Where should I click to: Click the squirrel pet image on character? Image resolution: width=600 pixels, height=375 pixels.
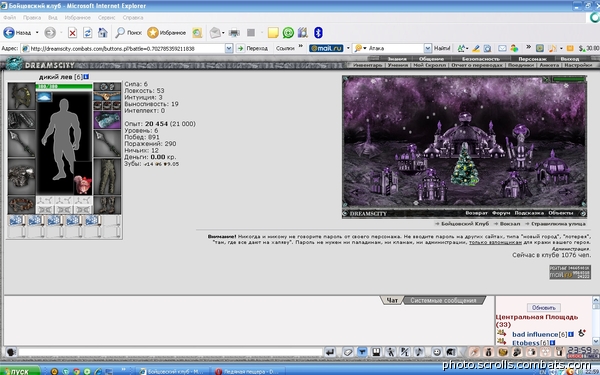click(x=83, y=184)
